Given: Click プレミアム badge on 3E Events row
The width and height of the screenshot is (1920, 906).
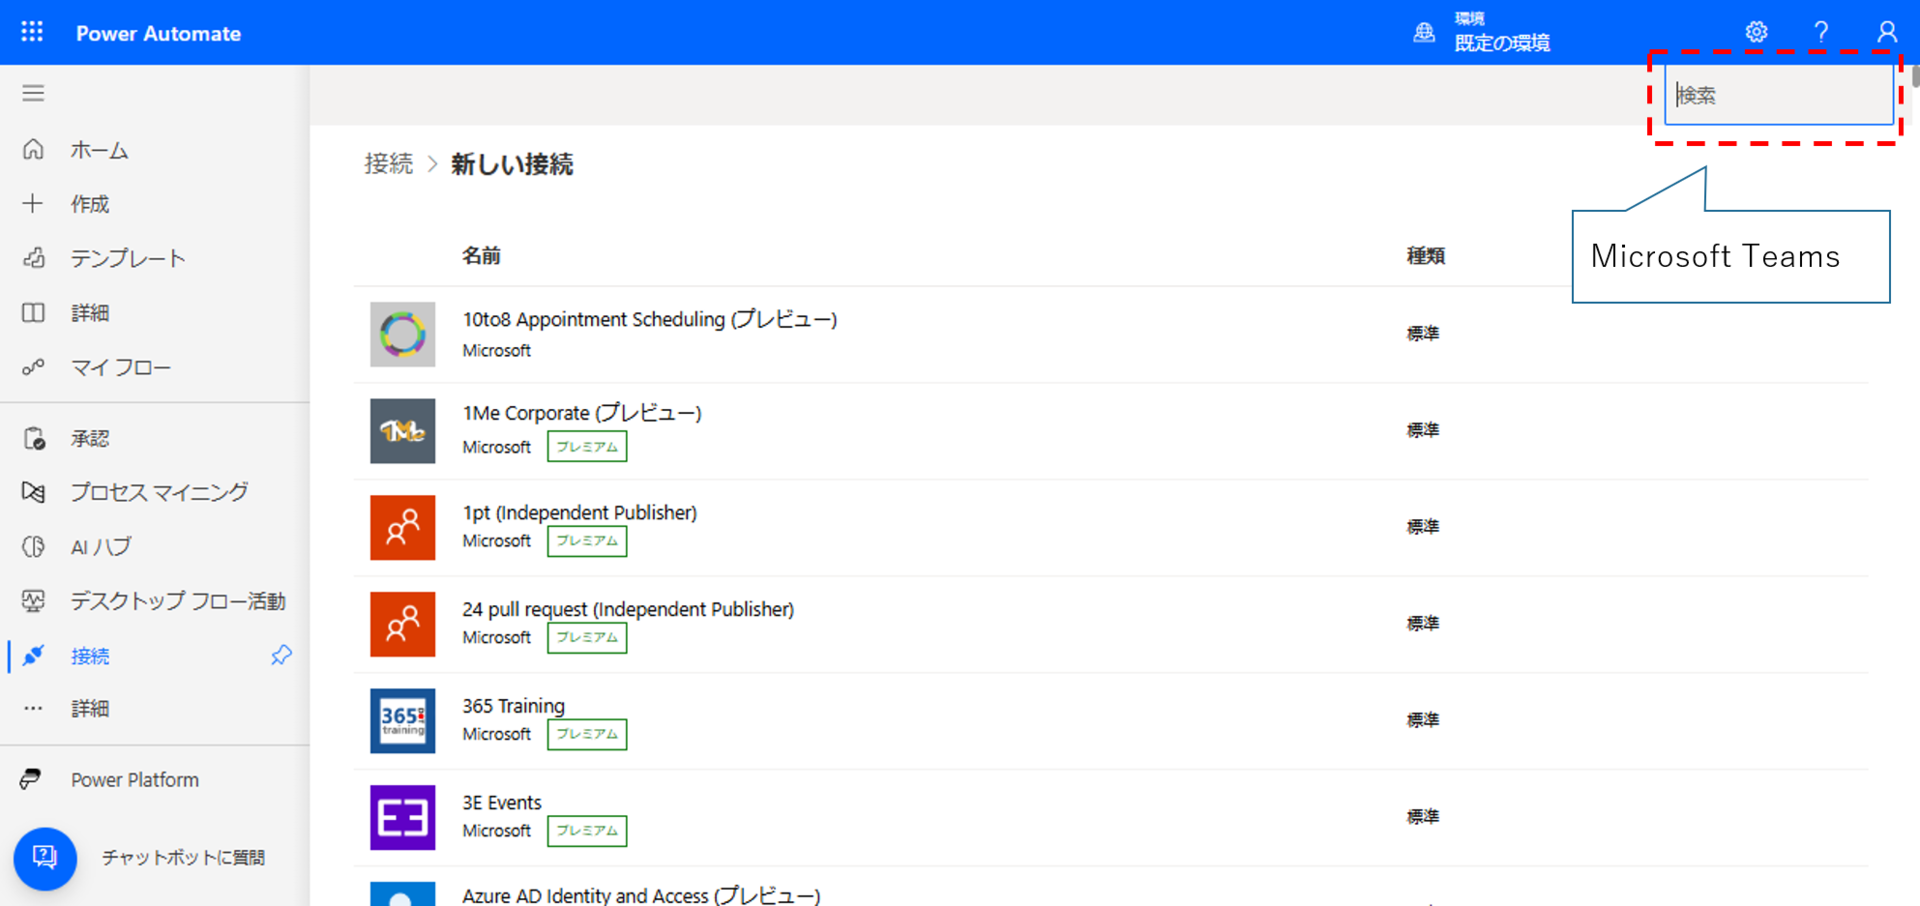Looking at the screenshot, I should 587,831.
